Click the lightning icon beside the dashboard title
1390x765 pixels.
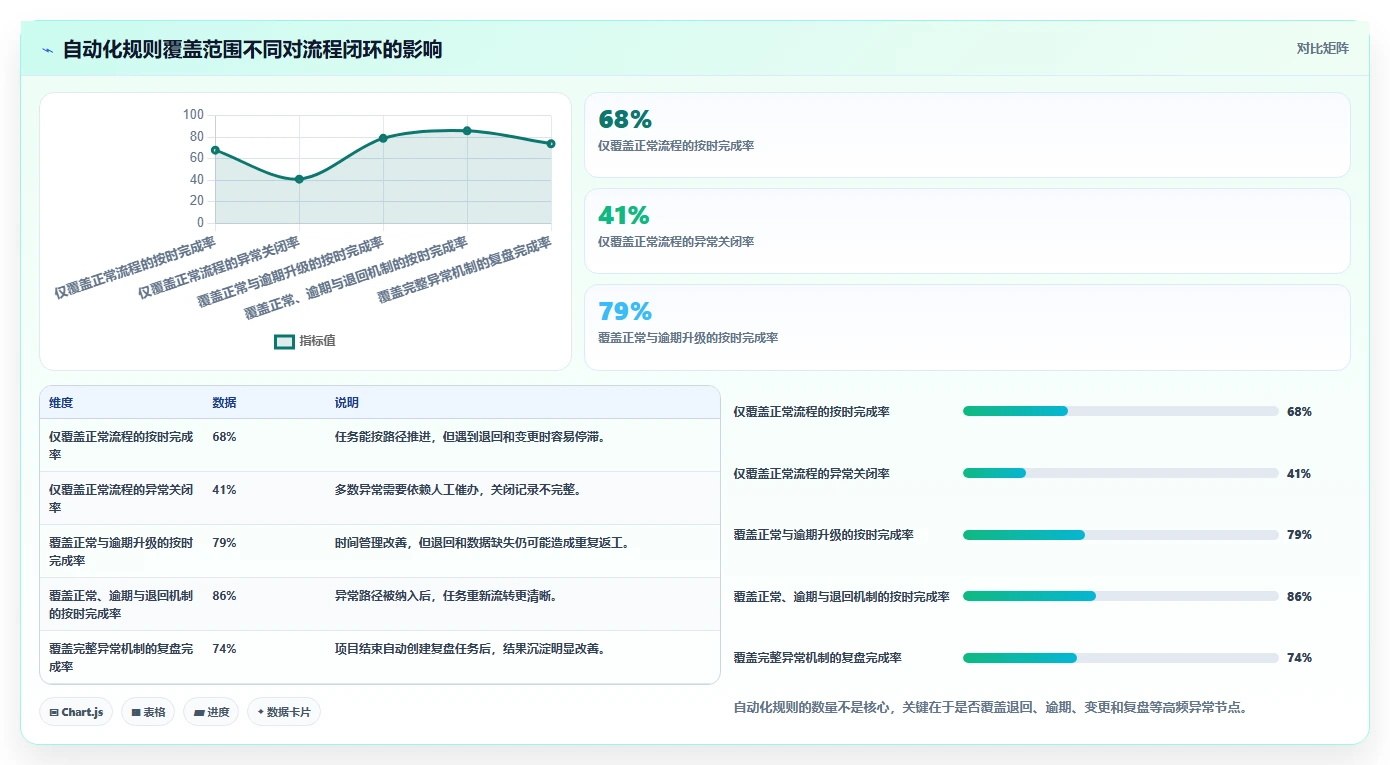click(48, 50)
